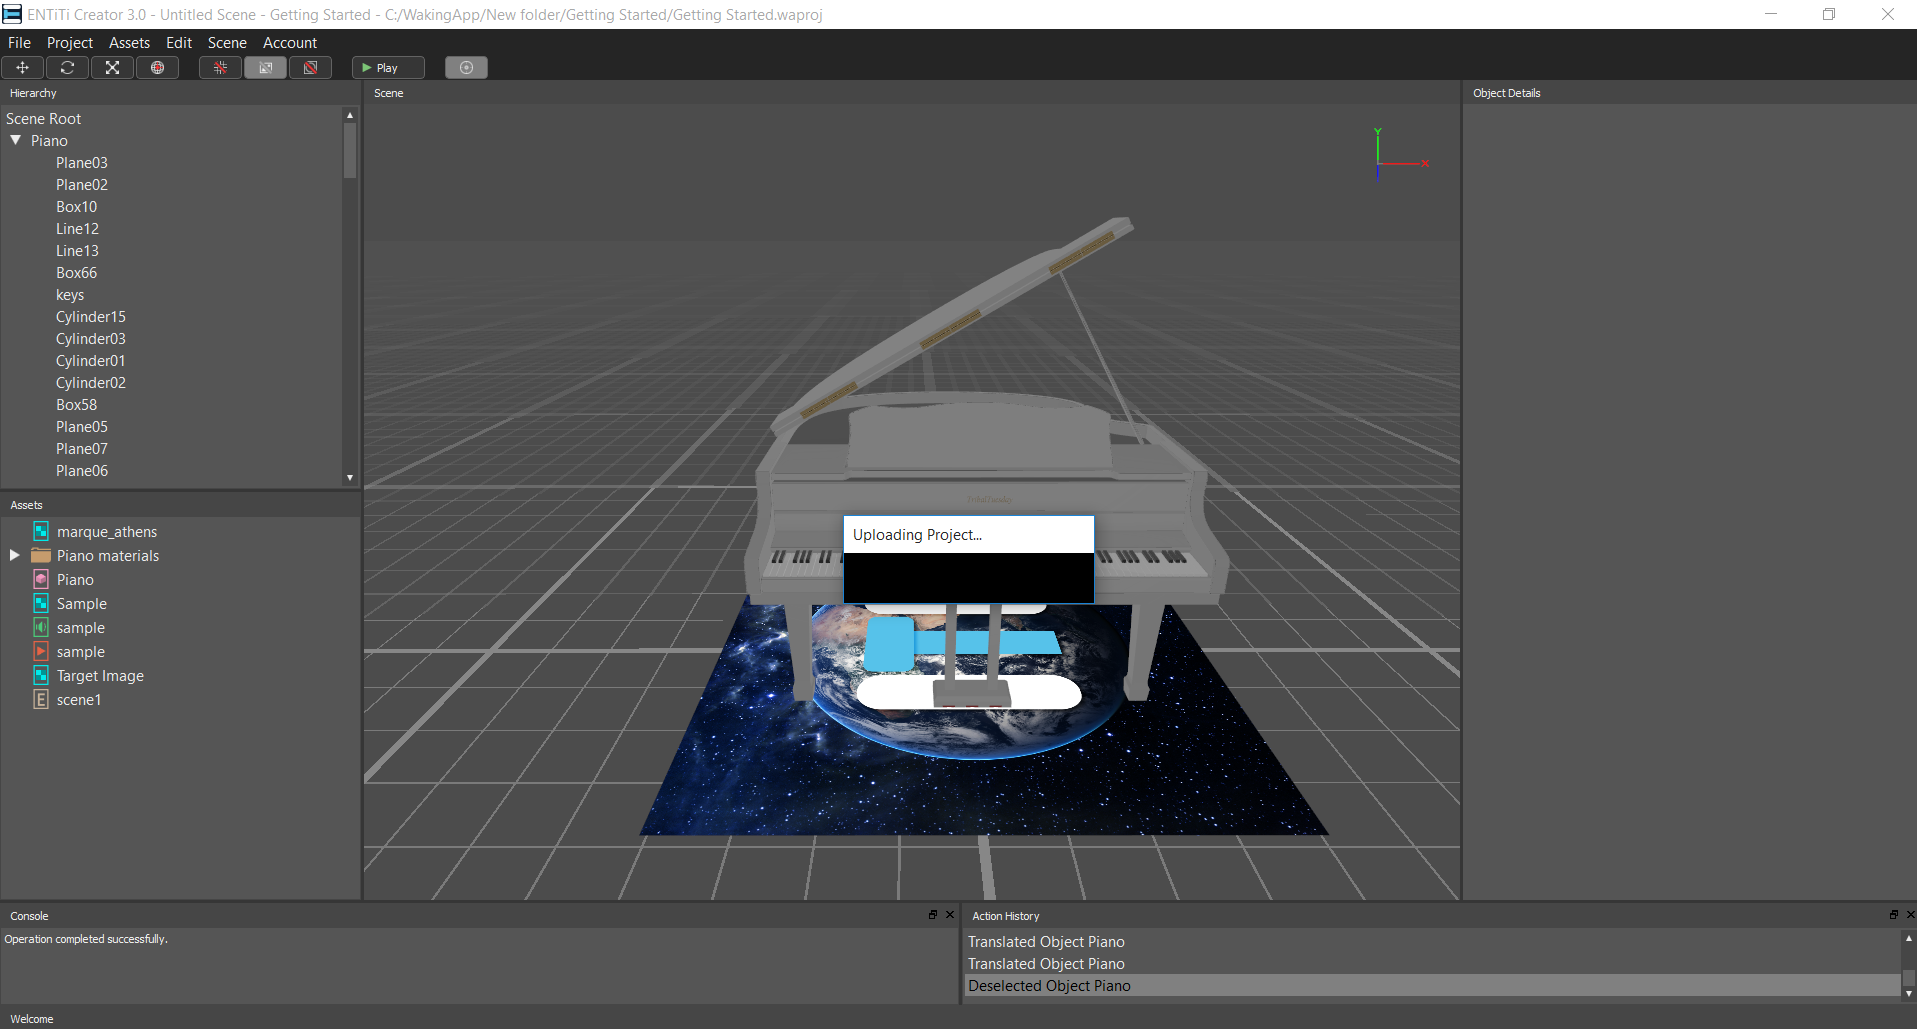Click the red sample video asset icon
The image size is (1917, 1029).
tap(41, 651)
